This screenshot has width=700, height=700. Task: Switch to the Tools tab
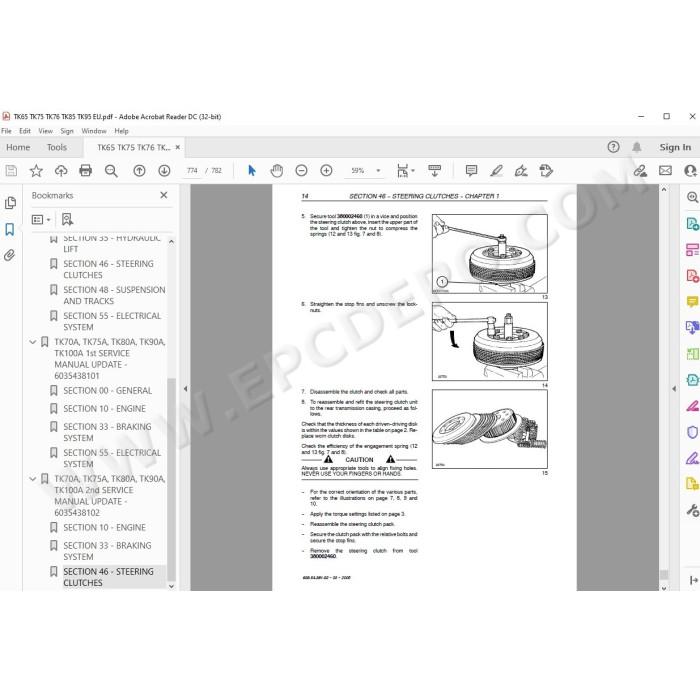[x=57, y=147]
